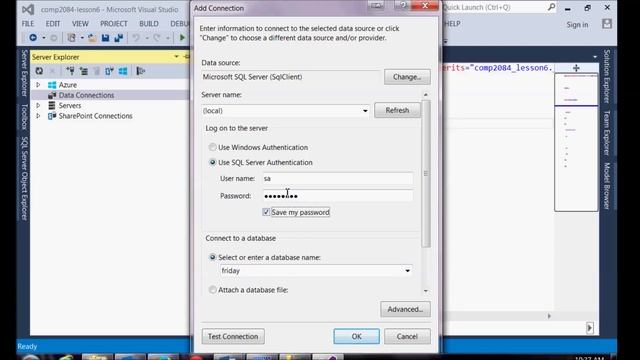This screenshot has width=640, height=360.
Task: Expand the Azure tree node
Action: (38, 85)
